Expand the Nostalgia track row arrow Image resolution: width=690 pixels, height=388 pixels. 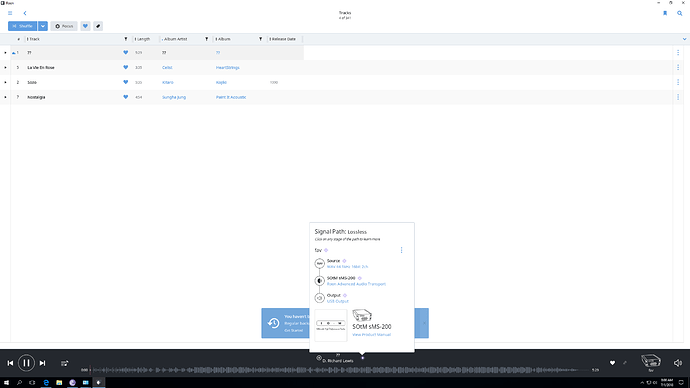pos(5,97)
